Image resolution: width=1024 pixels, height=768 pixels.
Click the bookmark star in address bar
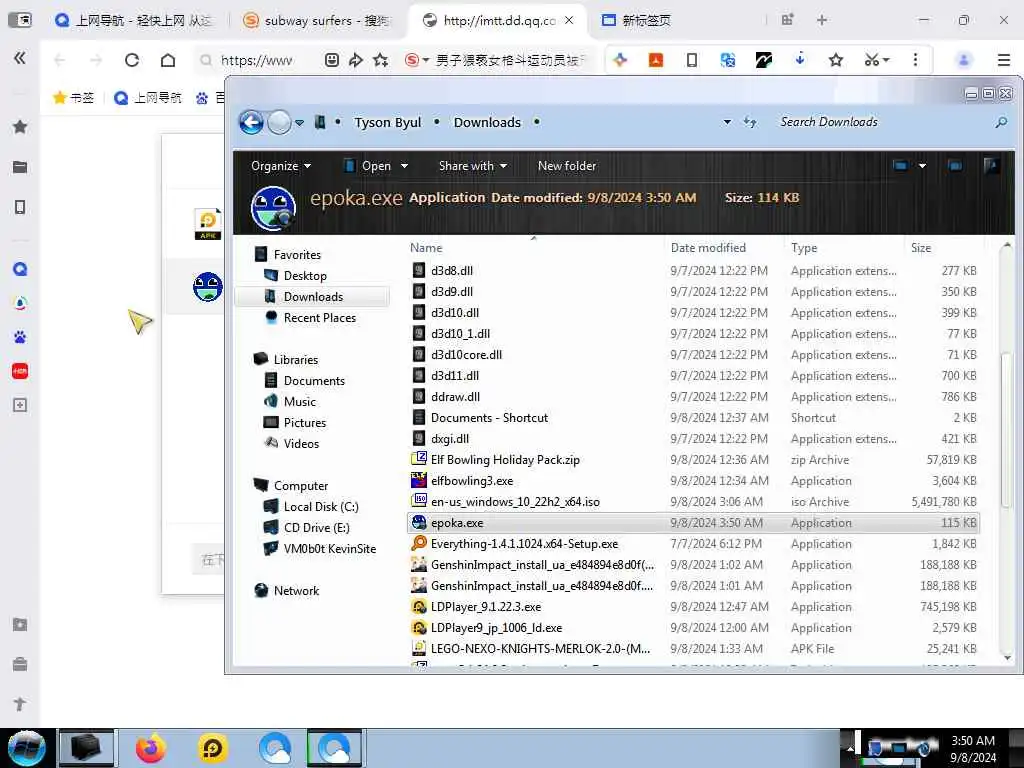pos(381,60)
